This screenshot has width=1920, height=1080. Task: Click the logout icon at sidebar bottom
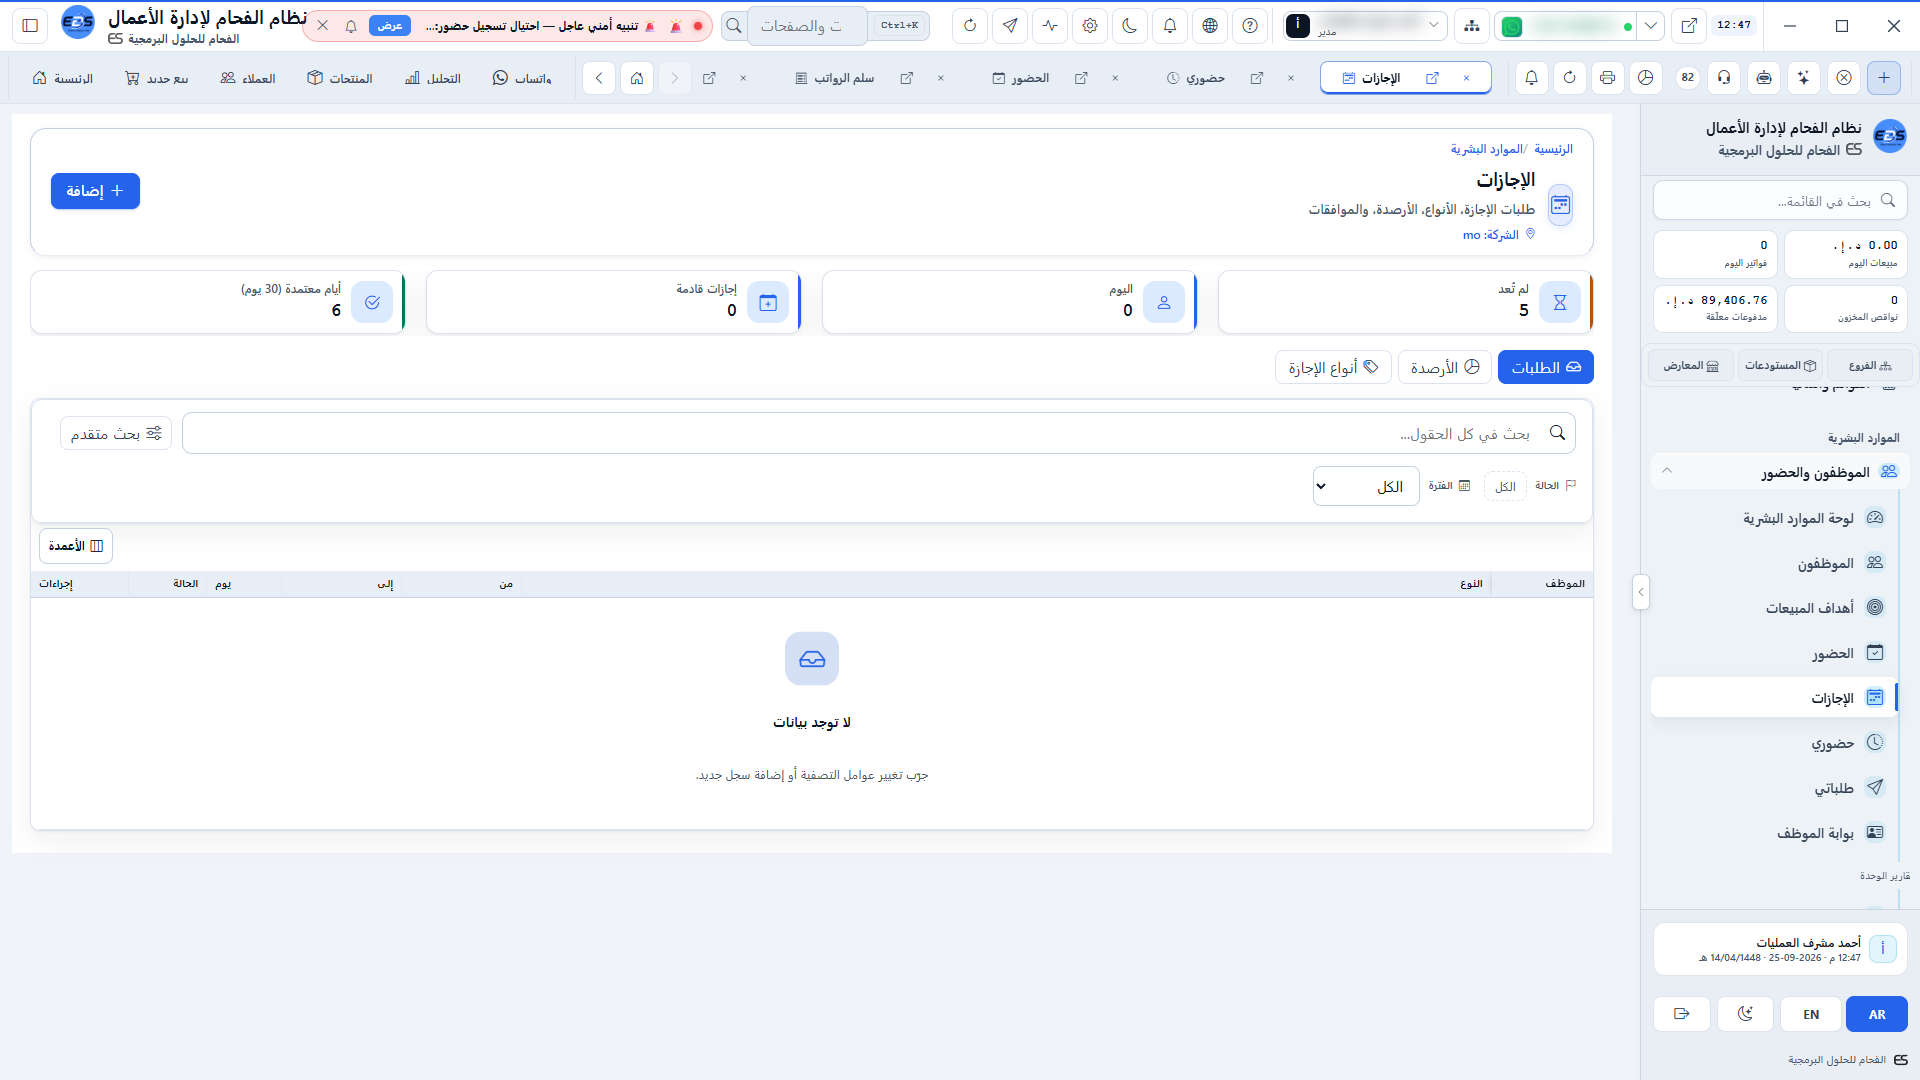[x=1682, y=1014]
